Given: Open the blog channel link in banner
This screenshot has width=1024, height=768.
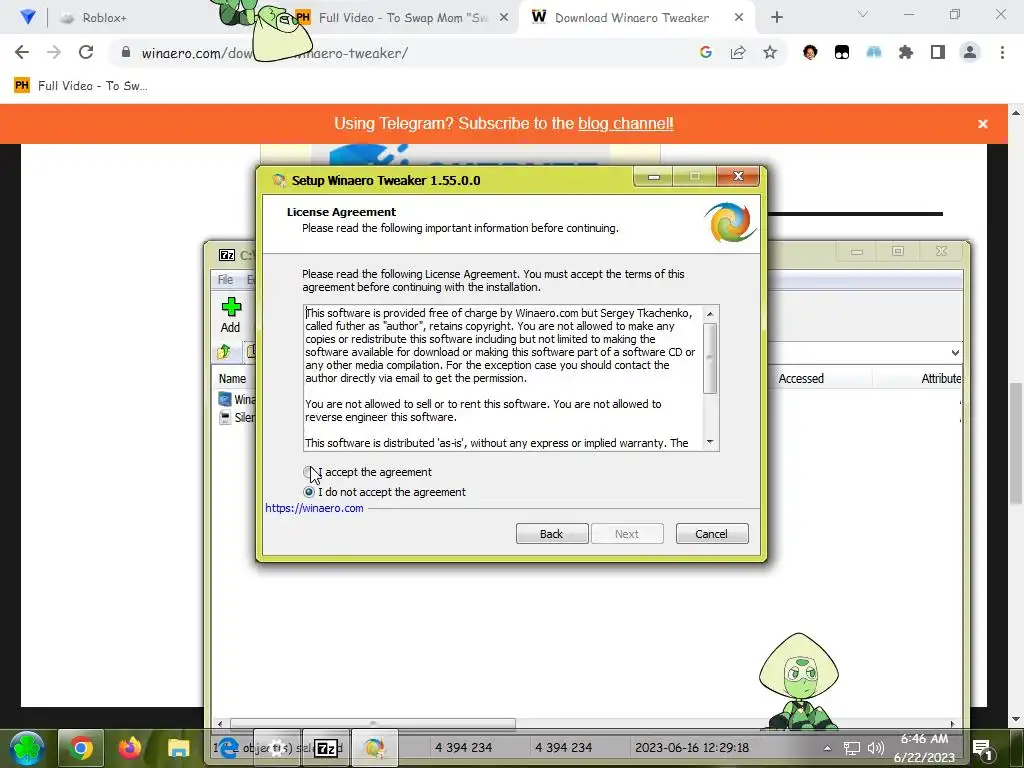Looking at the screenshot, I should tap(626, 123).
